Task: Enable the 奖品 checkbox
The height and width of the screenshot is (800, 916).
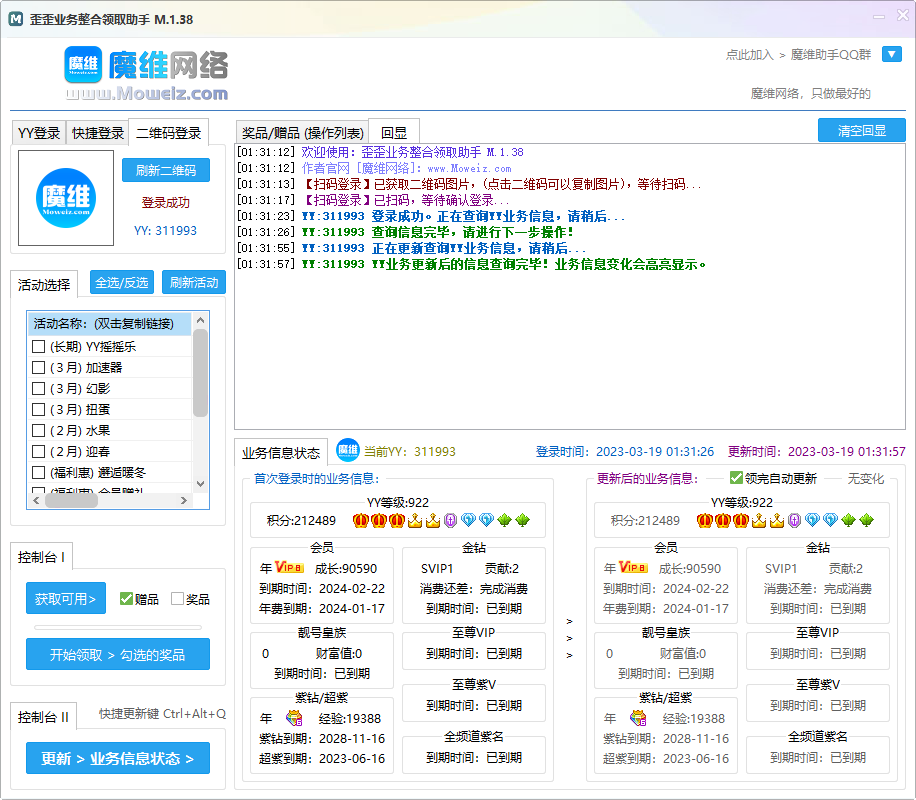Action: [177, 598]
